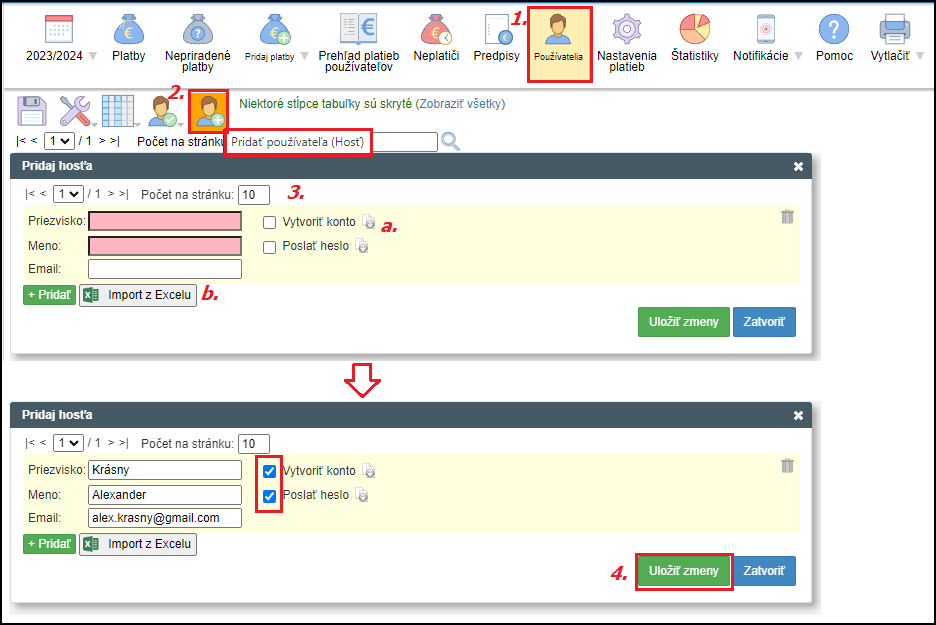The width and height of the screenshot is (936, 625).
Task: Open the wrench and screwdriver tools icon
Action: pos(75,110)
